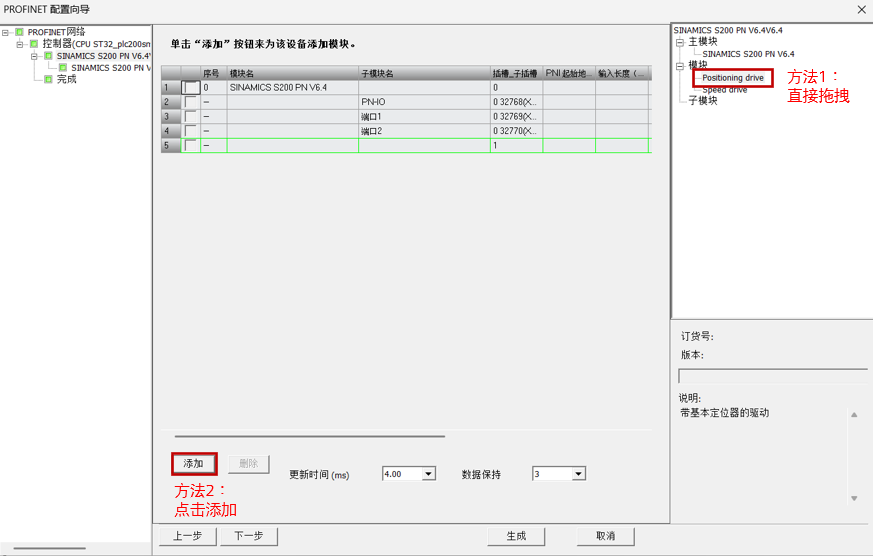Click the 序号 column header
875x557 pixels.
coord(213,74)
